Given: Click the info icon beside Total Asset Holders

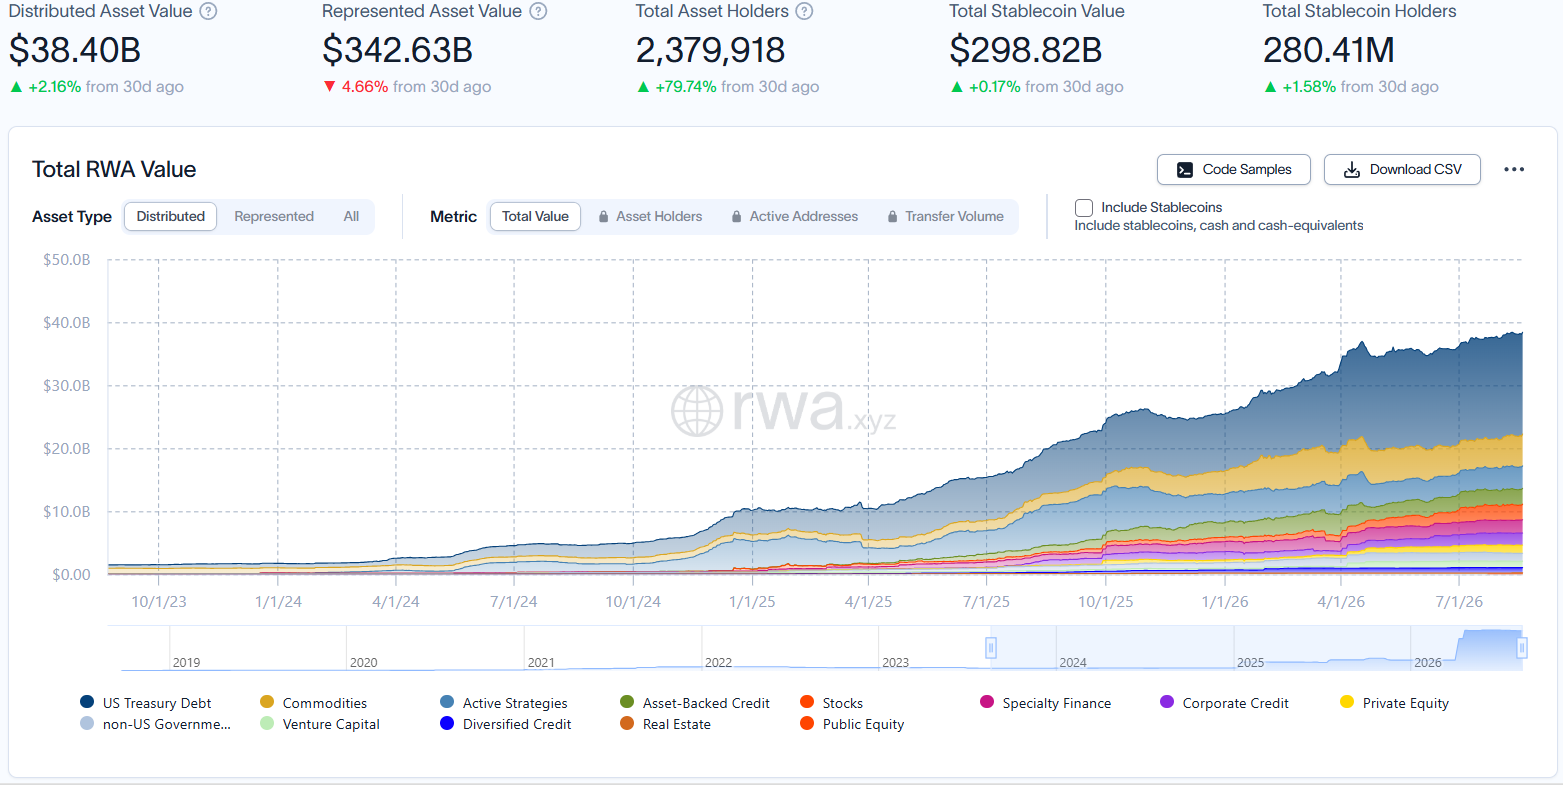Looking at the screenshot, I should click(x=804, y=11).
